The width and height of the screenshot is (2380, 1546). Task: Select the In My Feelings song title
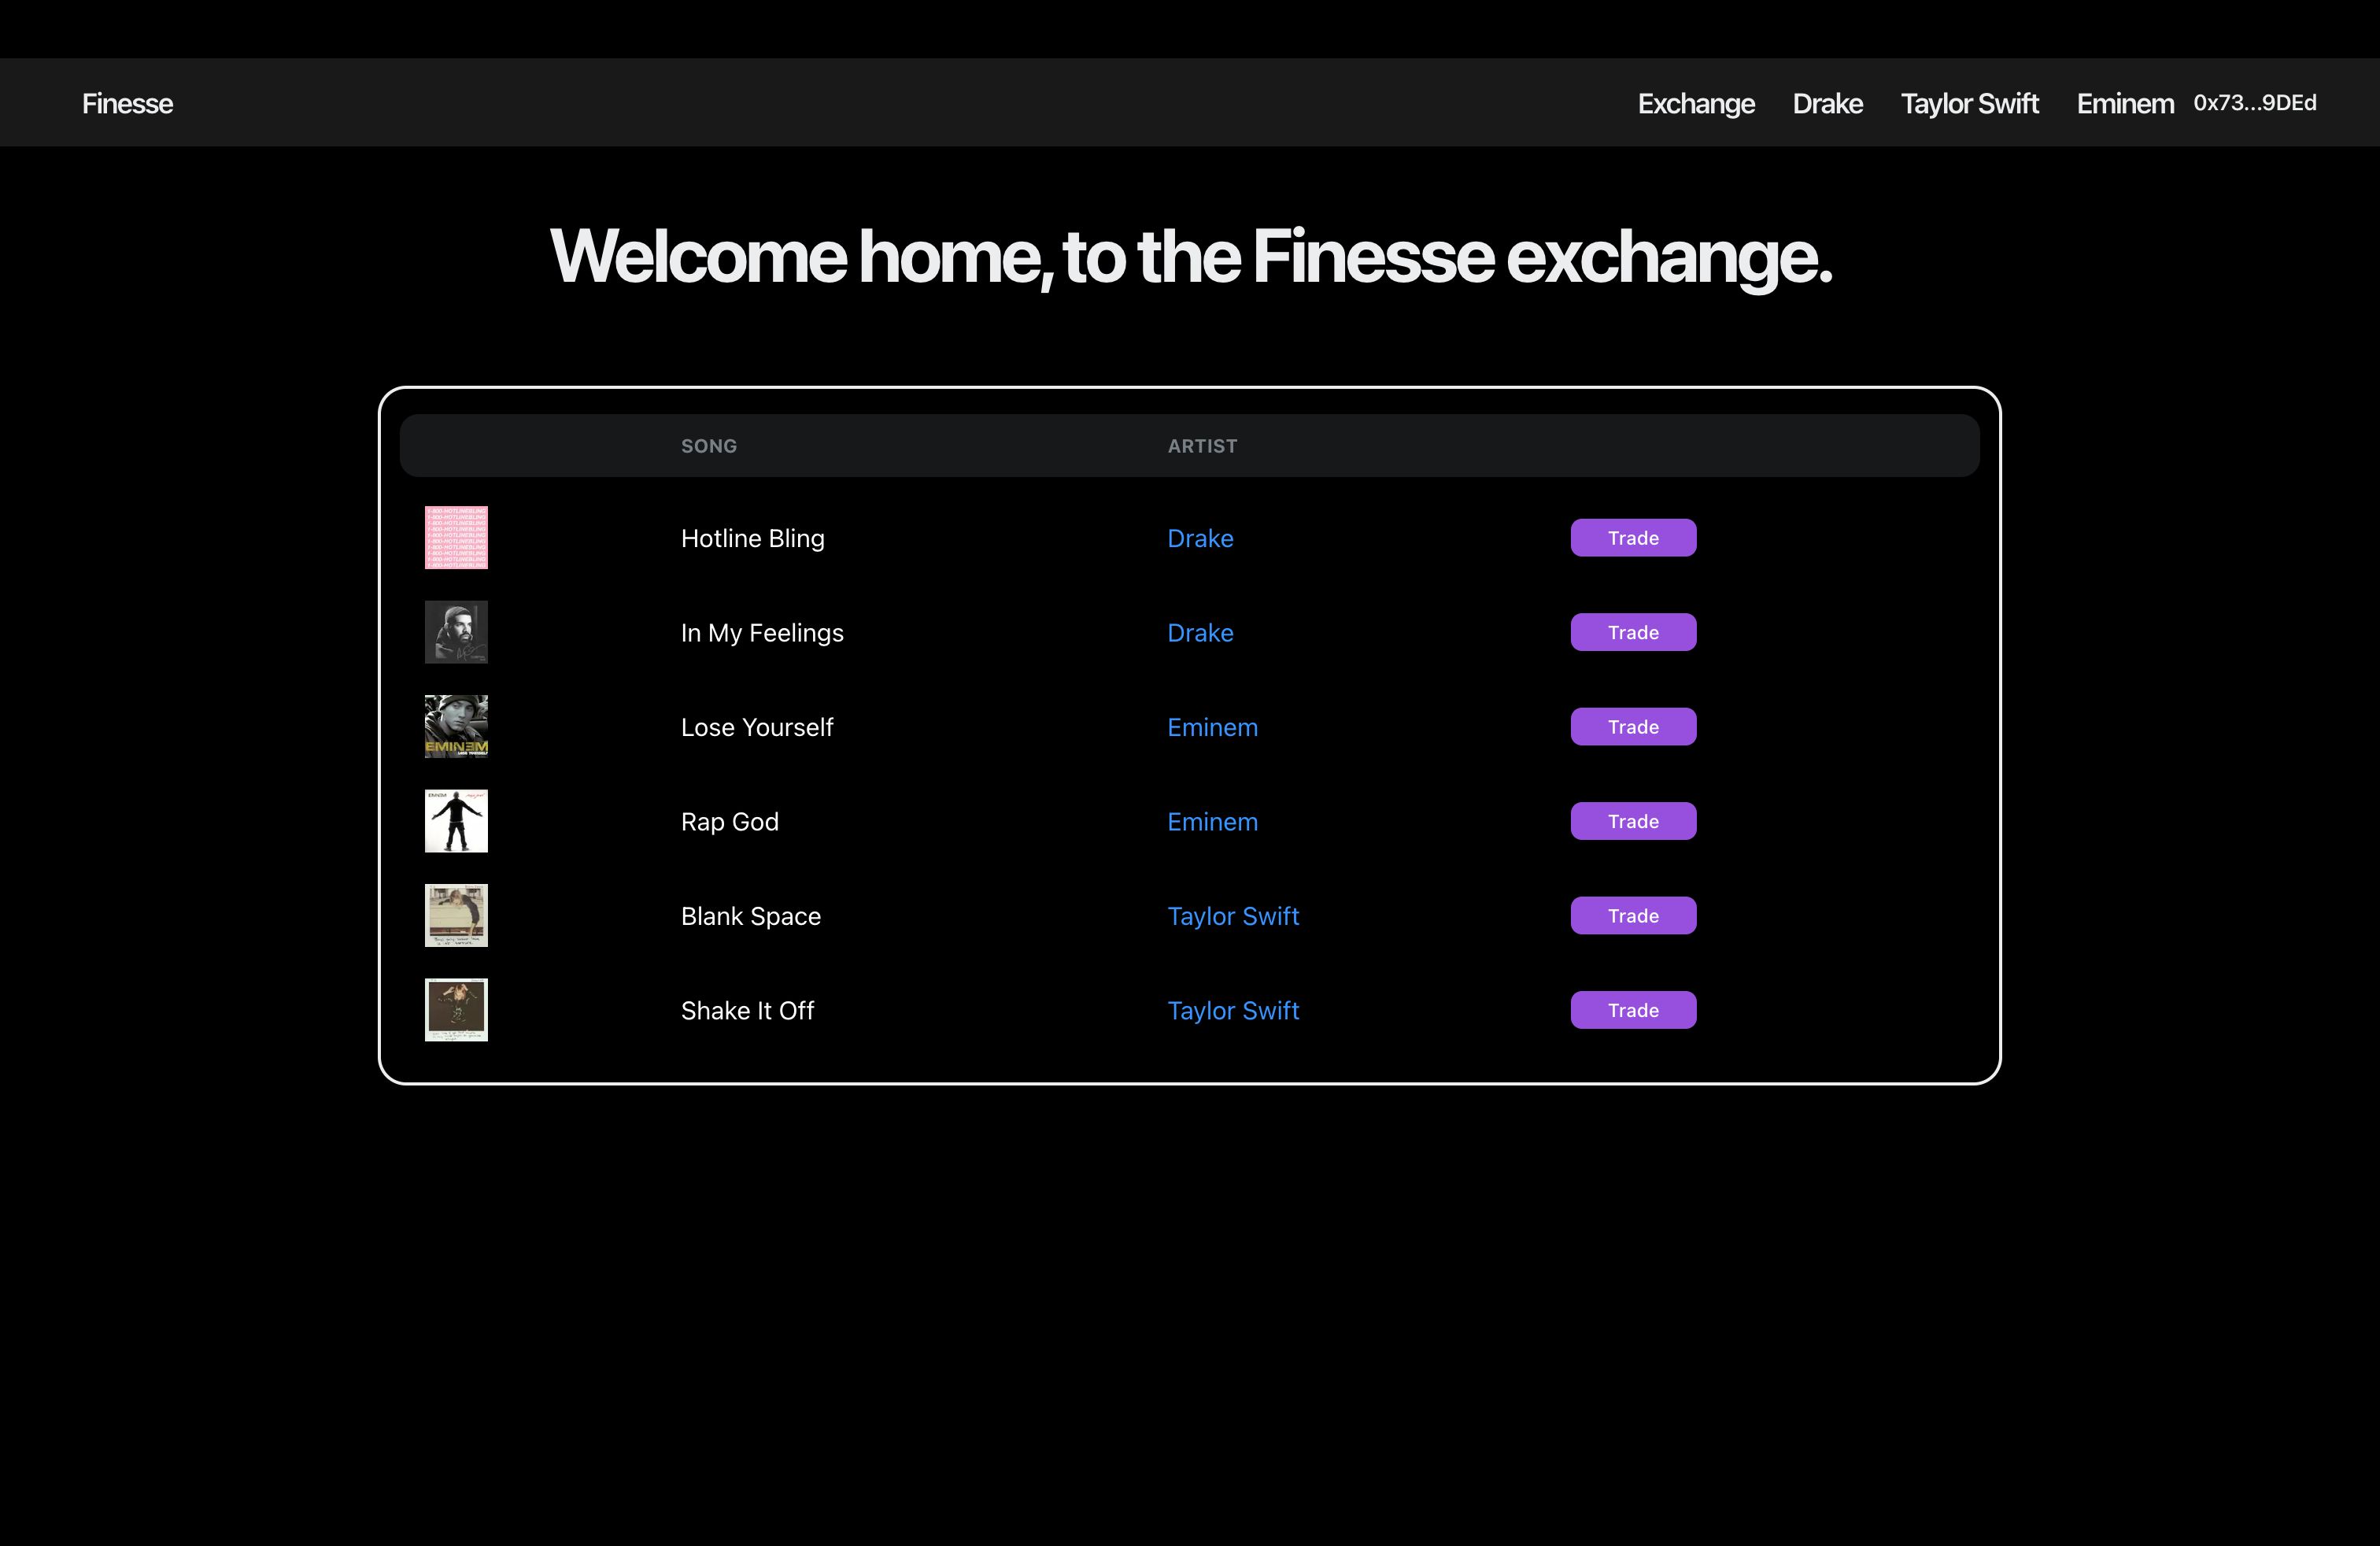click(762, 632)
